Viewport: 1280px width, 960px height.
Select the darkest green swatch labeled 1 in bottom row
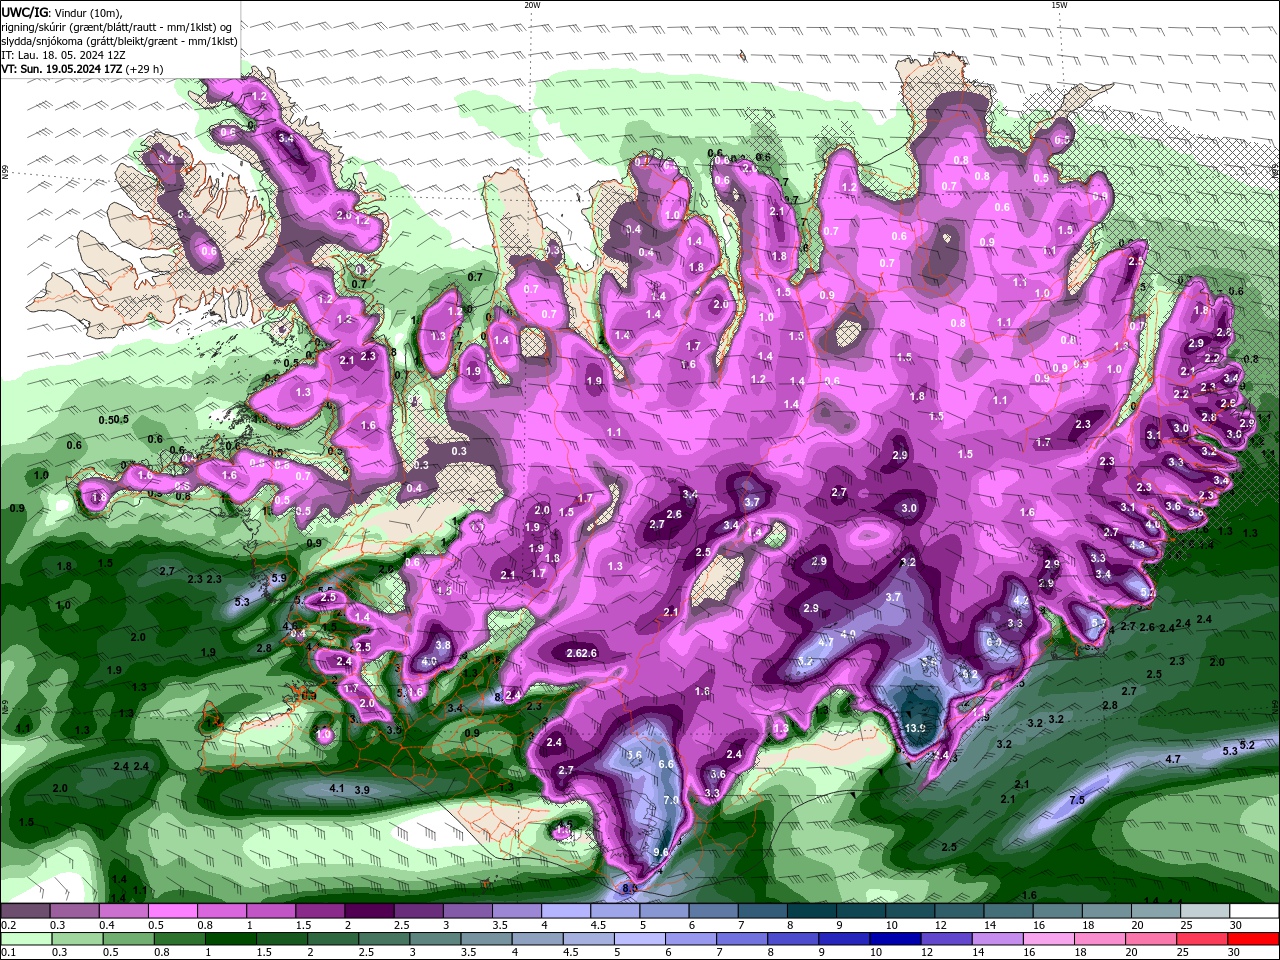click(x=229, y=939)
